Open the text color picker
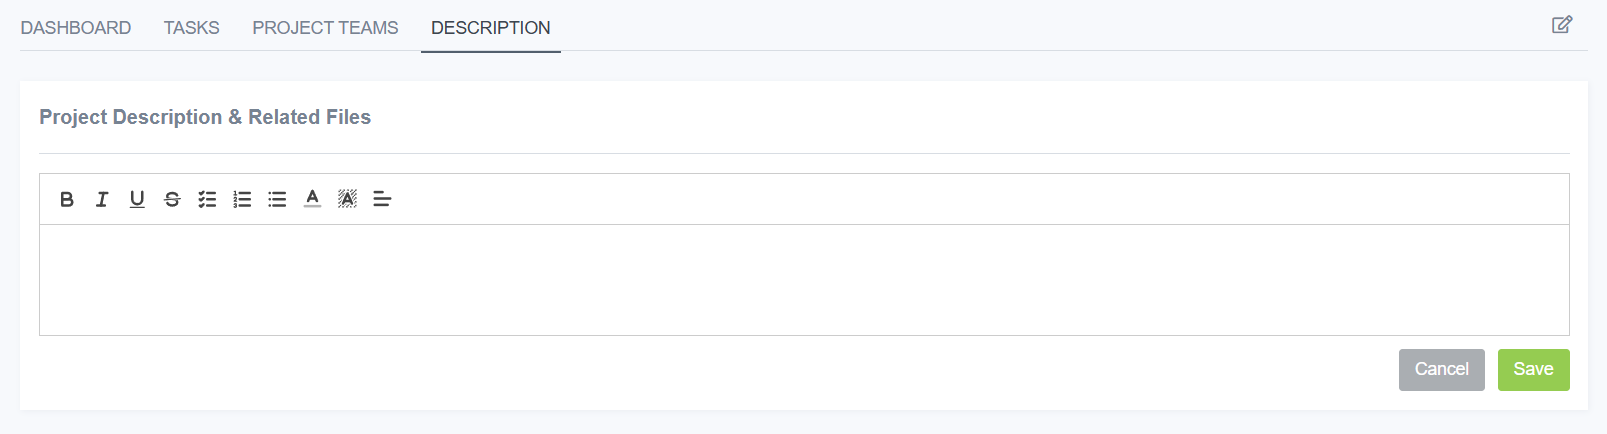Viewport: 1607px width, 434px height. coord(312,199)
